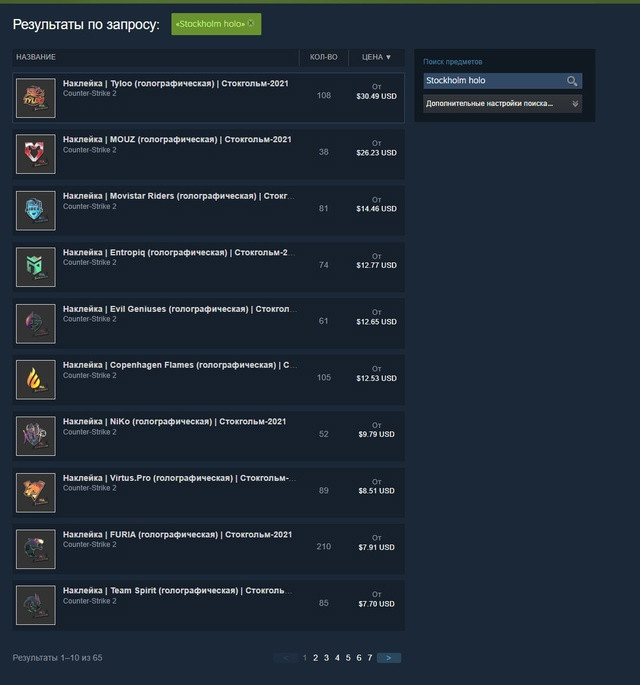The width and height of the screenshot is (640, 685).
Task: Select Movistar Riders sticker icon
Action: pos(36,211)
